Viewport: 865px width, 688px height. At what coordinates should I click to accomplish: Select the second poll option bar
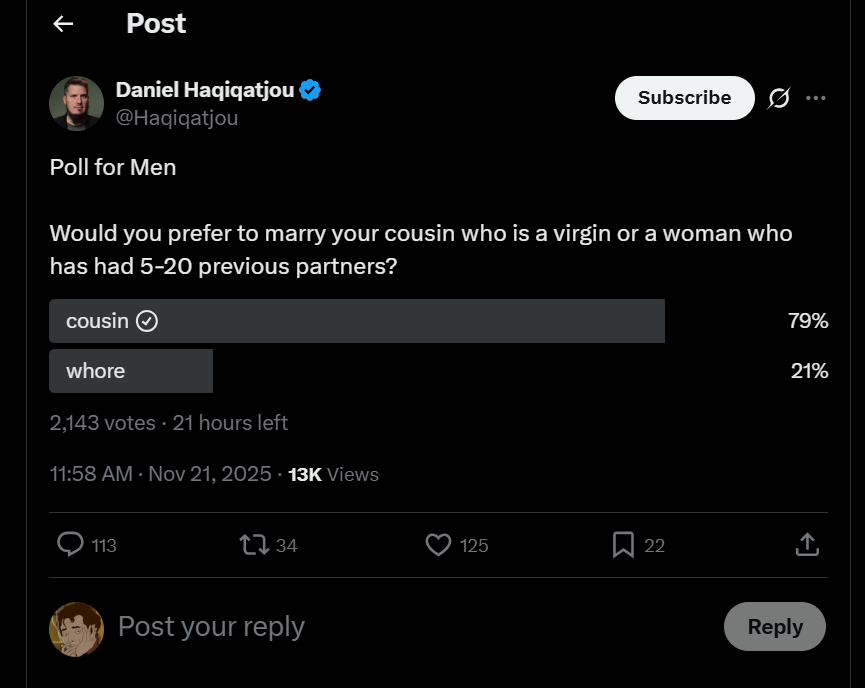[x=131, y=371]
